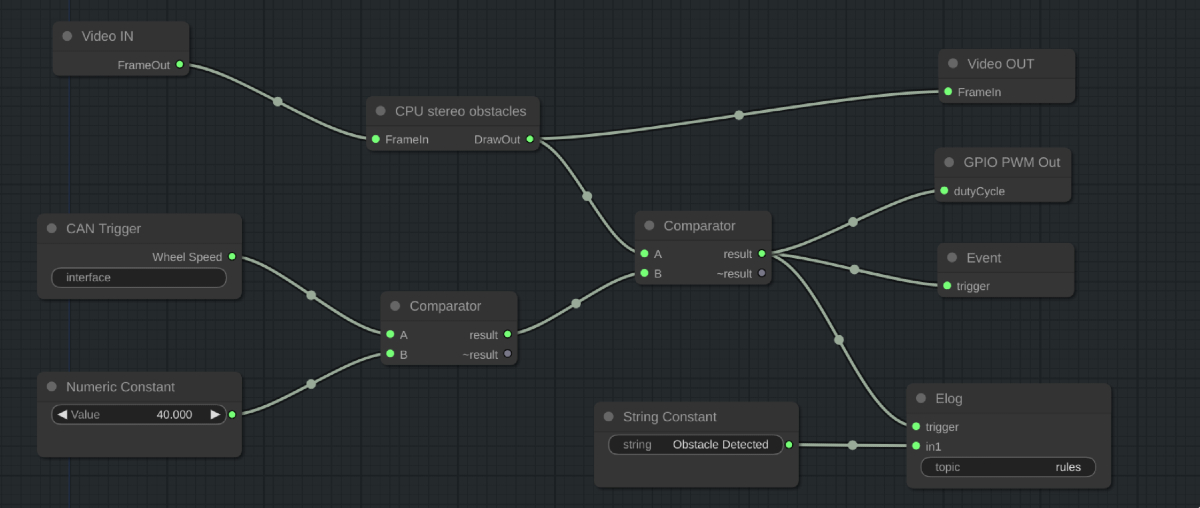Screen dimensions: 1200x508
Task: Click the String Constant output pin
Action: pyautogui.click(x=788, y=445)
